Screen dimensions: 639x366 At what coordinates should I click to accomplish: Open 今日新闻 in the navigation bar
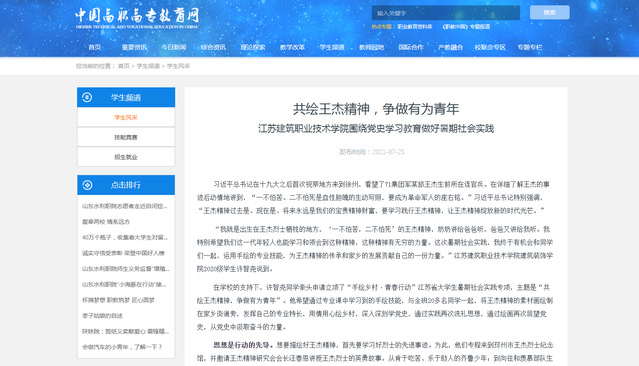tap(174, 47)
